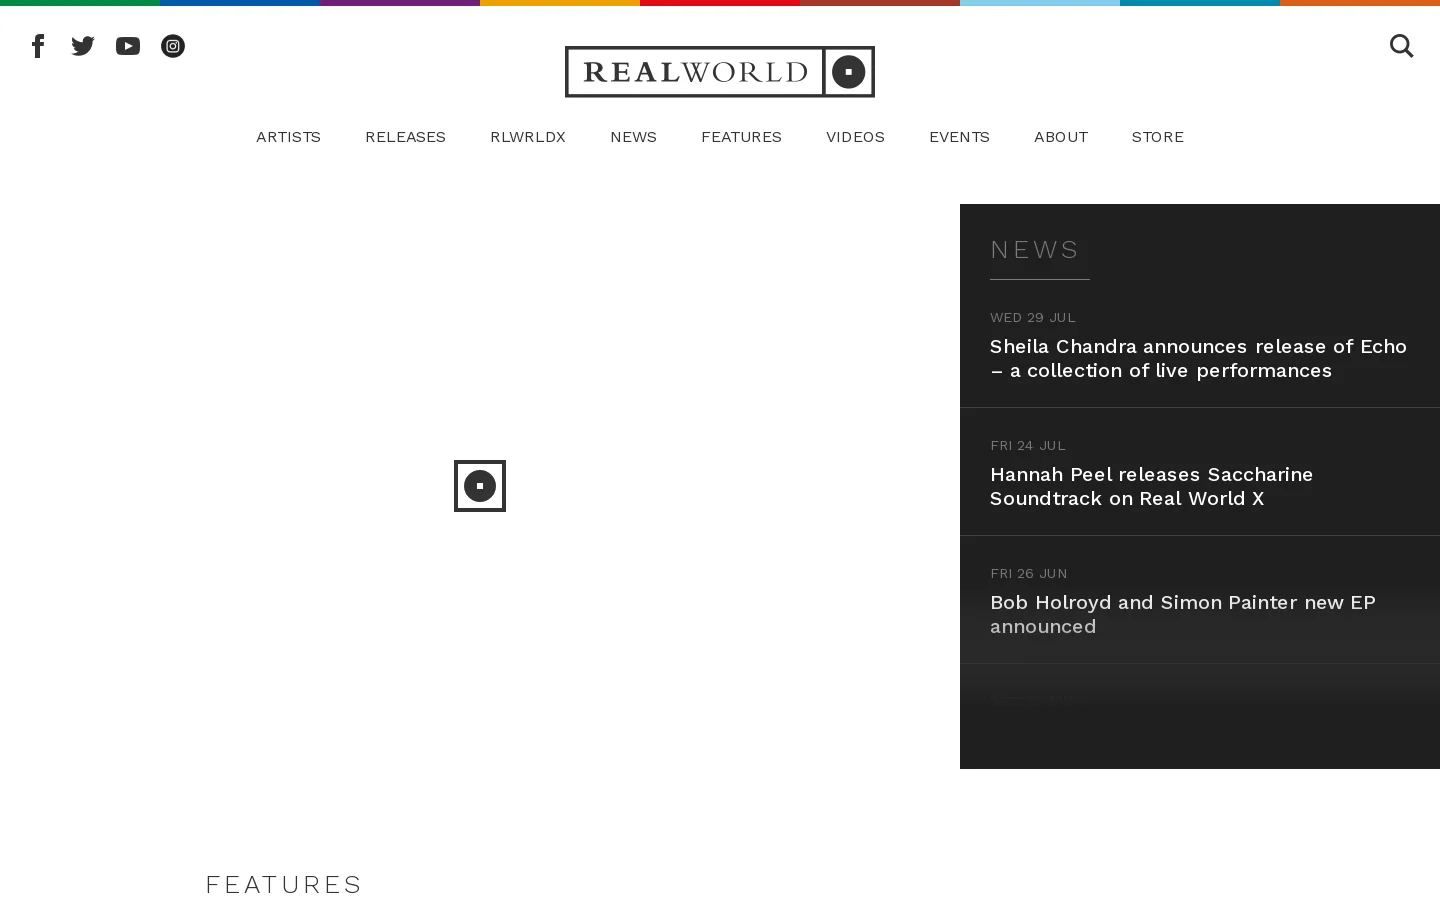The image size is (1440, 900).
Task: Open the About page
Action: (1061, 137)
